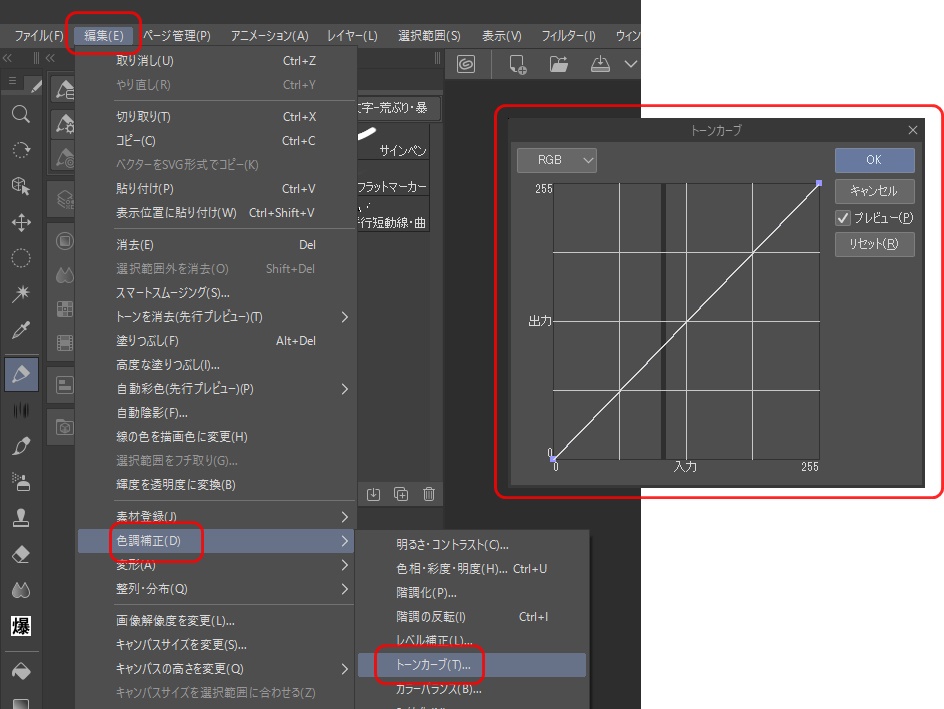This screenshot has height=709, width=944.
Task: Toggle プレビュー checkbox in Tone Curve
Action: [x=843, y=218]
